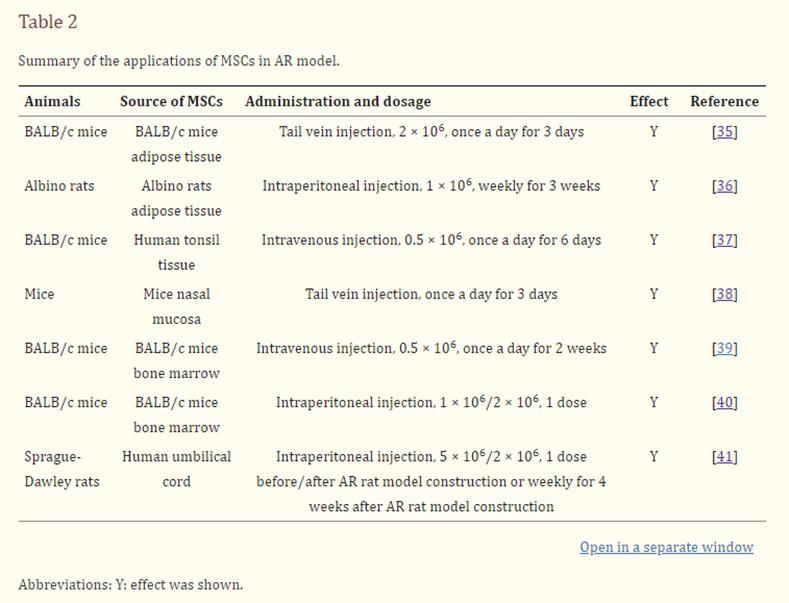
Task: Click the "Animals" column header
Action: (52, 101)
